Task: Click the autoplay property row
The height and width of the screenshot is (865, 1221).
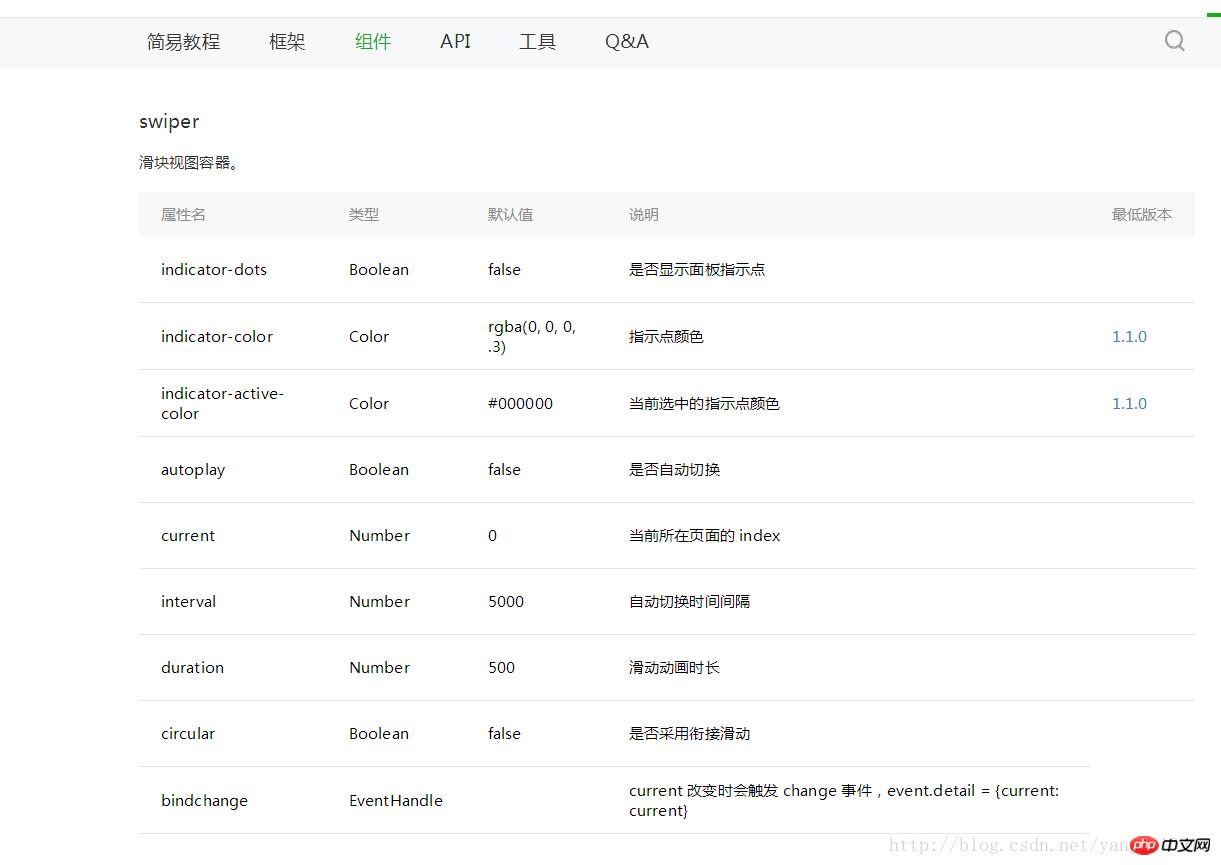Action: [193, 470]
